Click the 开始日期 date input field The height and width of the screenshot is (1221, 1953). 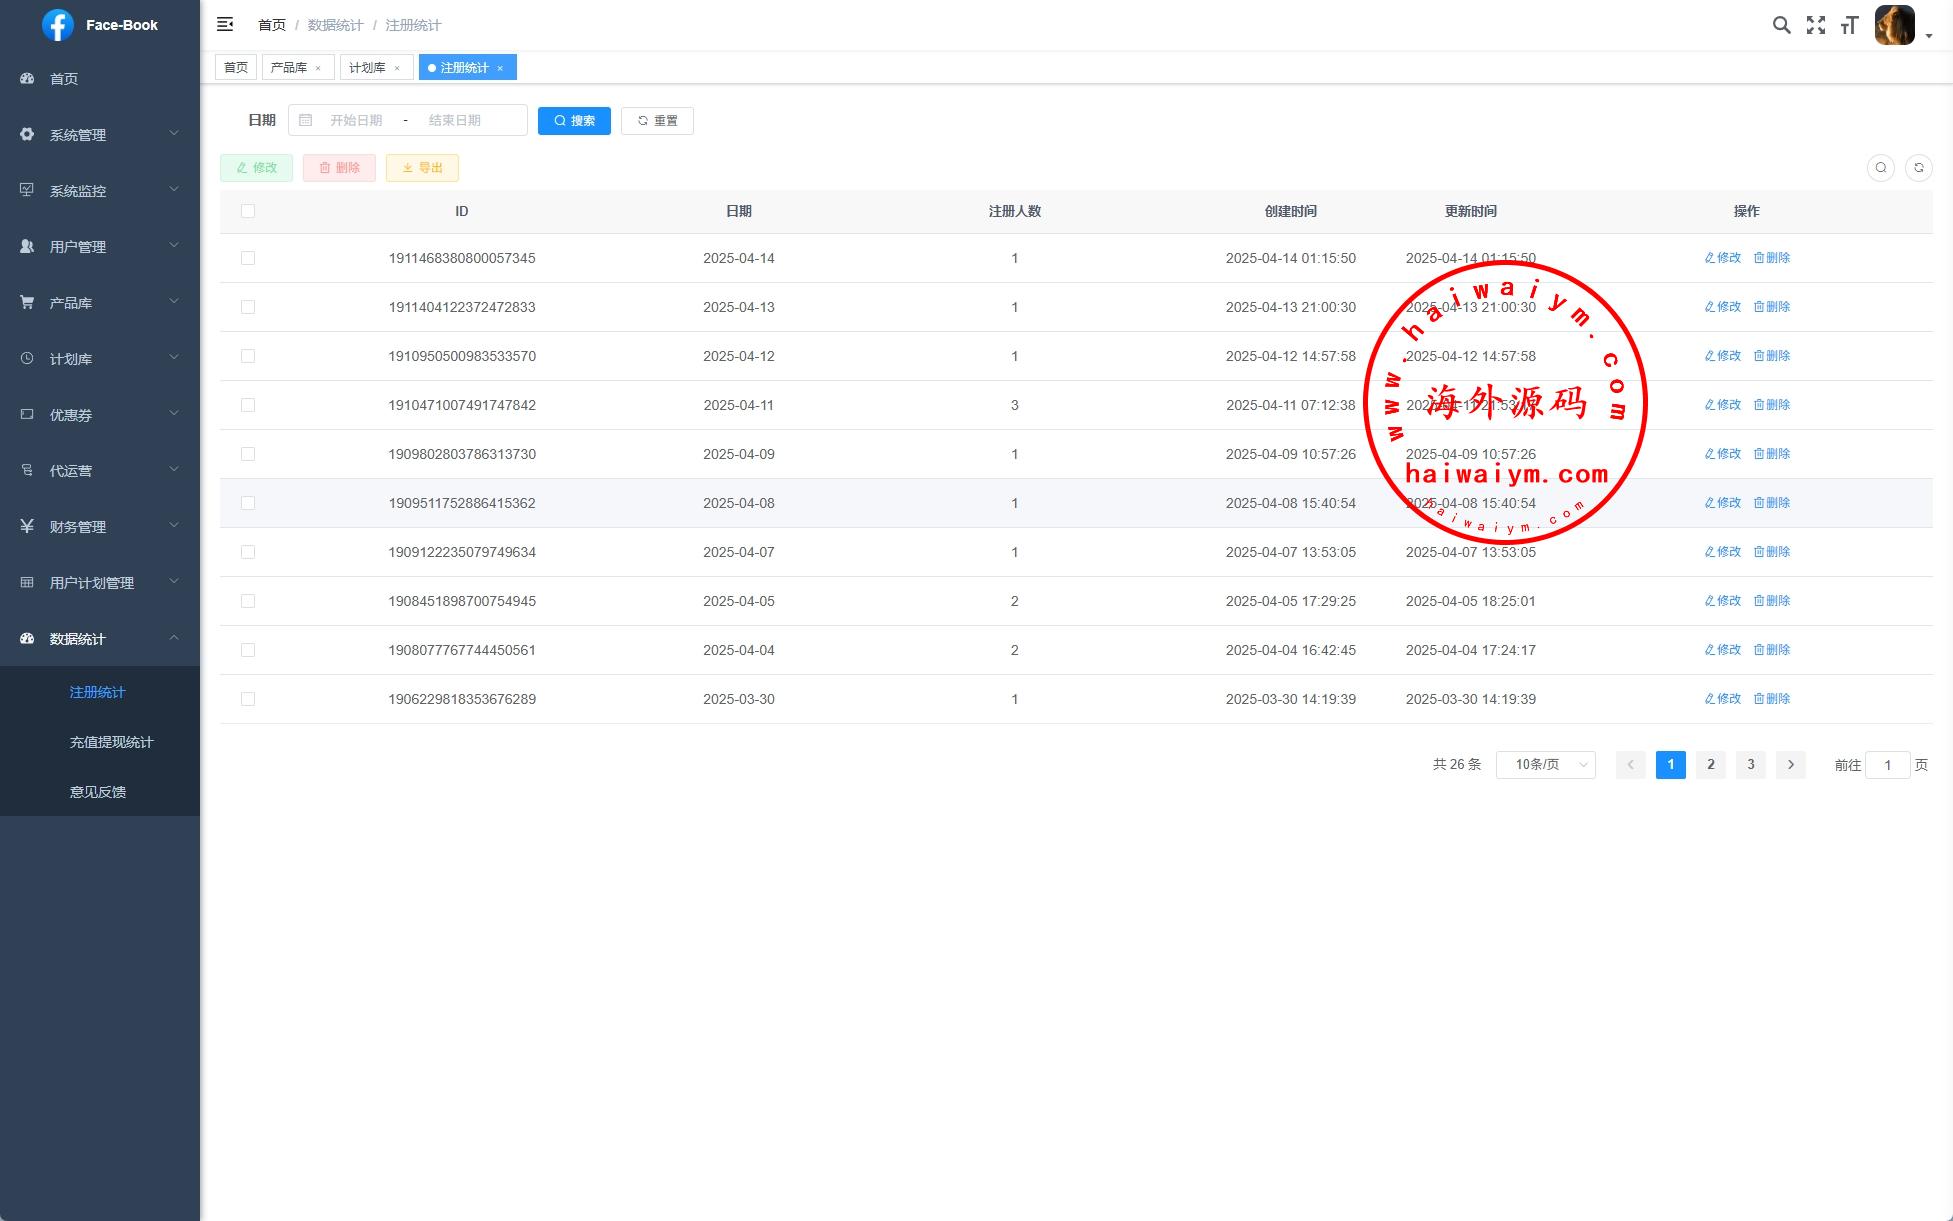point(356,121)
